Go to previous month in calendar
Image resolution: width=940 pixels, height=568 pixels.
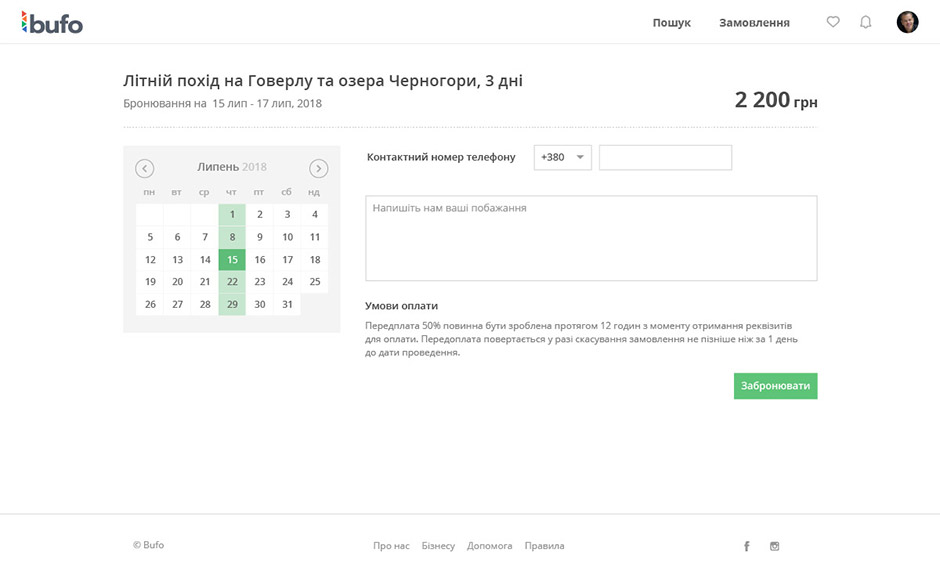click(x=145, y=168)
